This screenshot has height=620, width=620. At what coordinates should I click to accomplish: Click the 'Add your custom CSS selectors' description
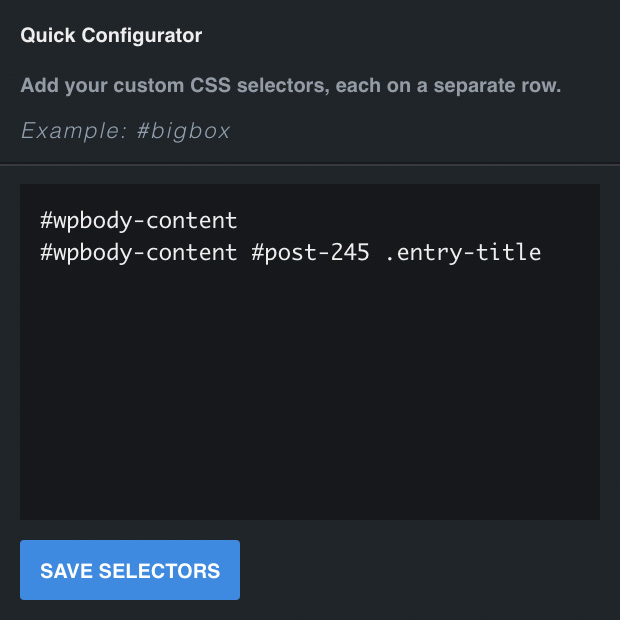click(291, 85)
